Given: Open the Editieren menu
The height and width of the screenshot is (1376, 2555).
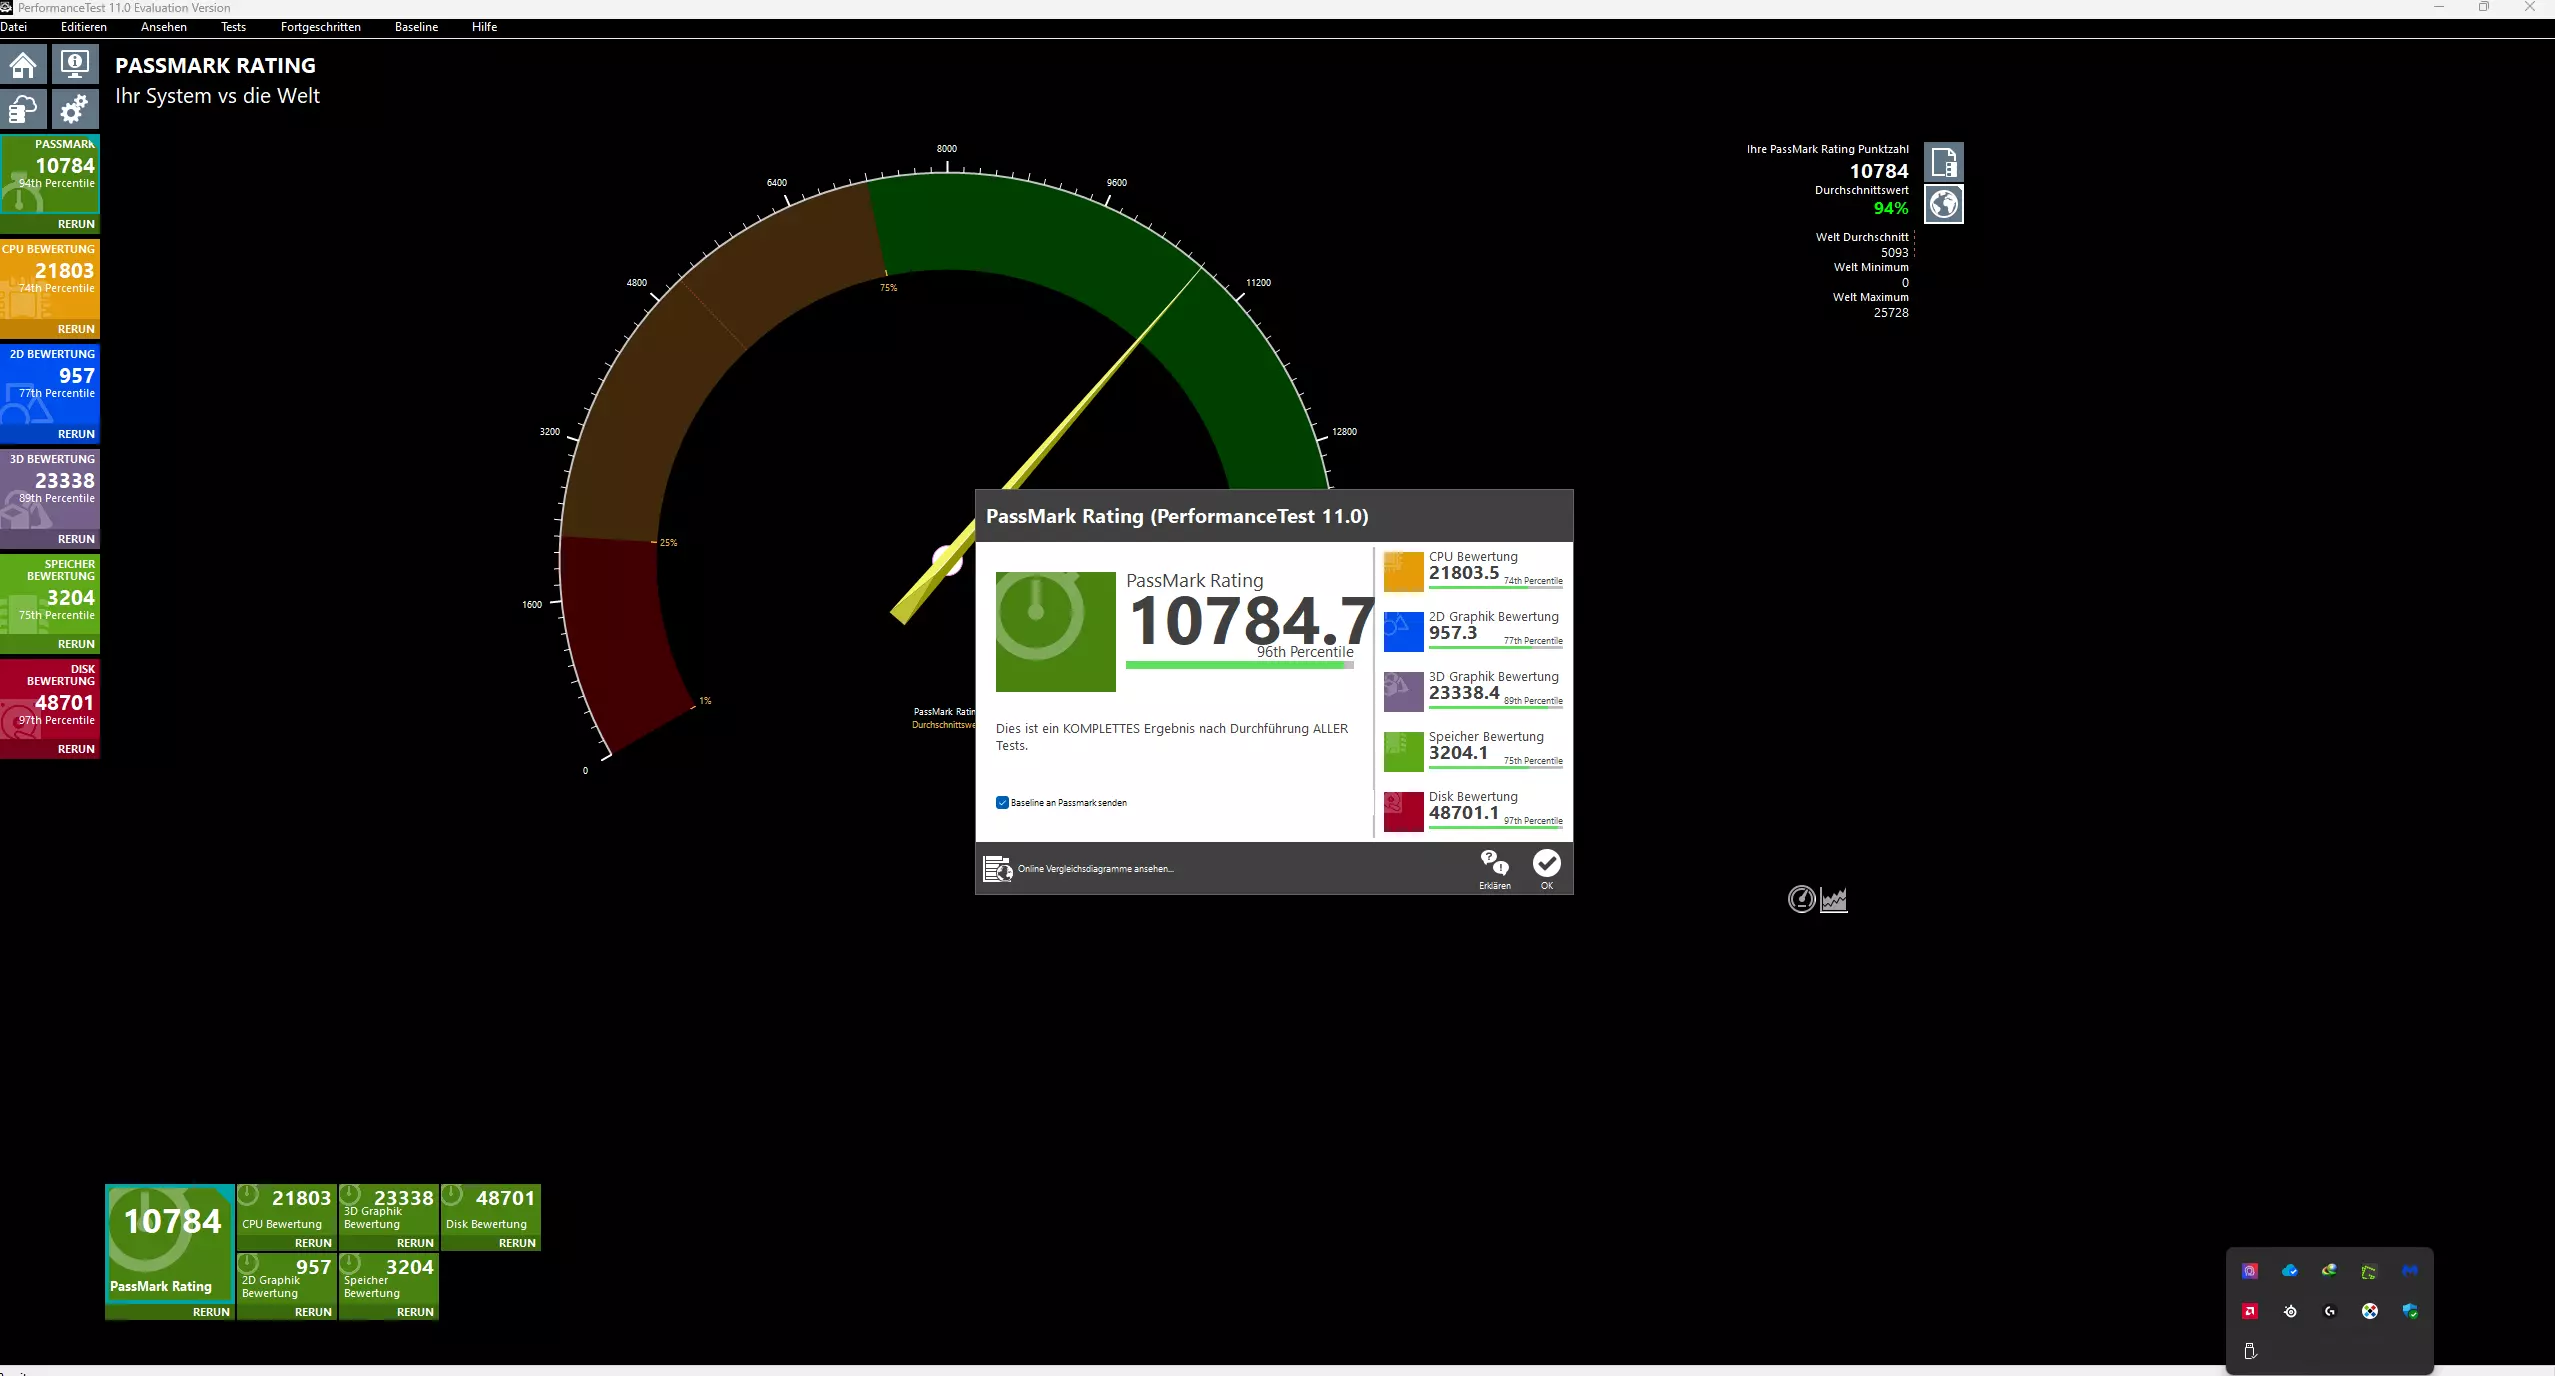Looking at the screenshot, I should point(84,27).
